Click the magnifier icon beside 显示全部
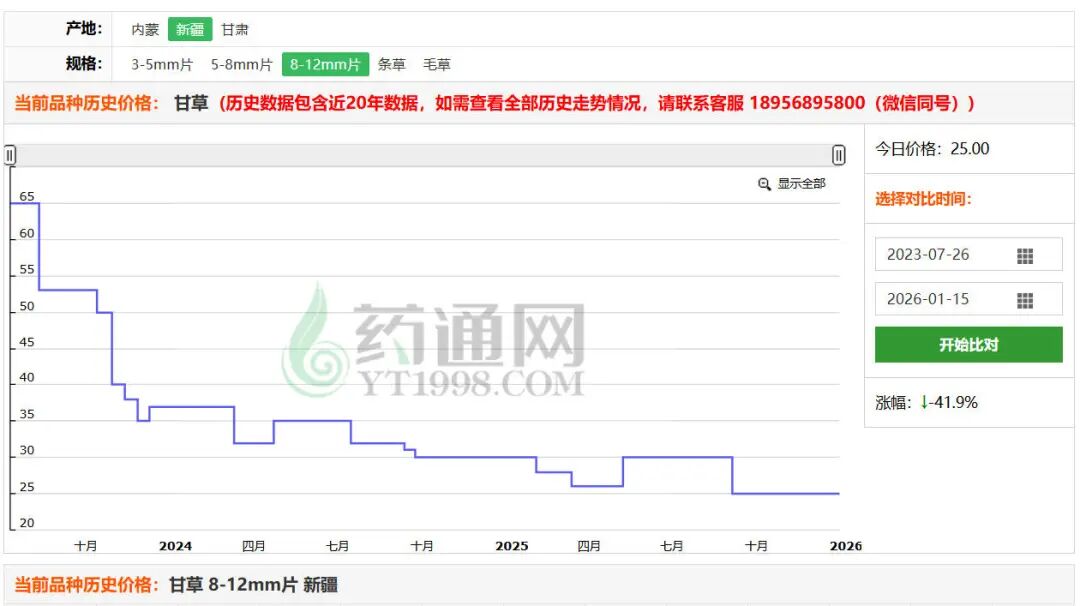 coord(764,184)
